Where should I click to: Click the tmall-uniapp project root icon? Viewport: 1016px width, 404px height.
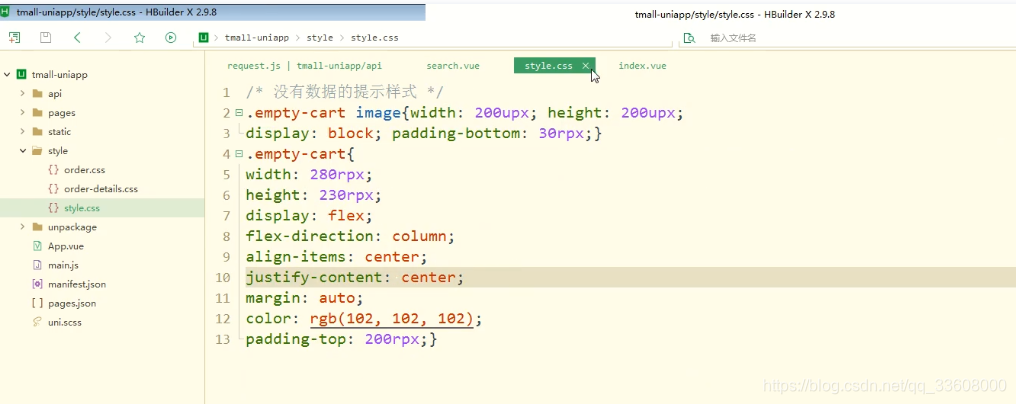21,75
